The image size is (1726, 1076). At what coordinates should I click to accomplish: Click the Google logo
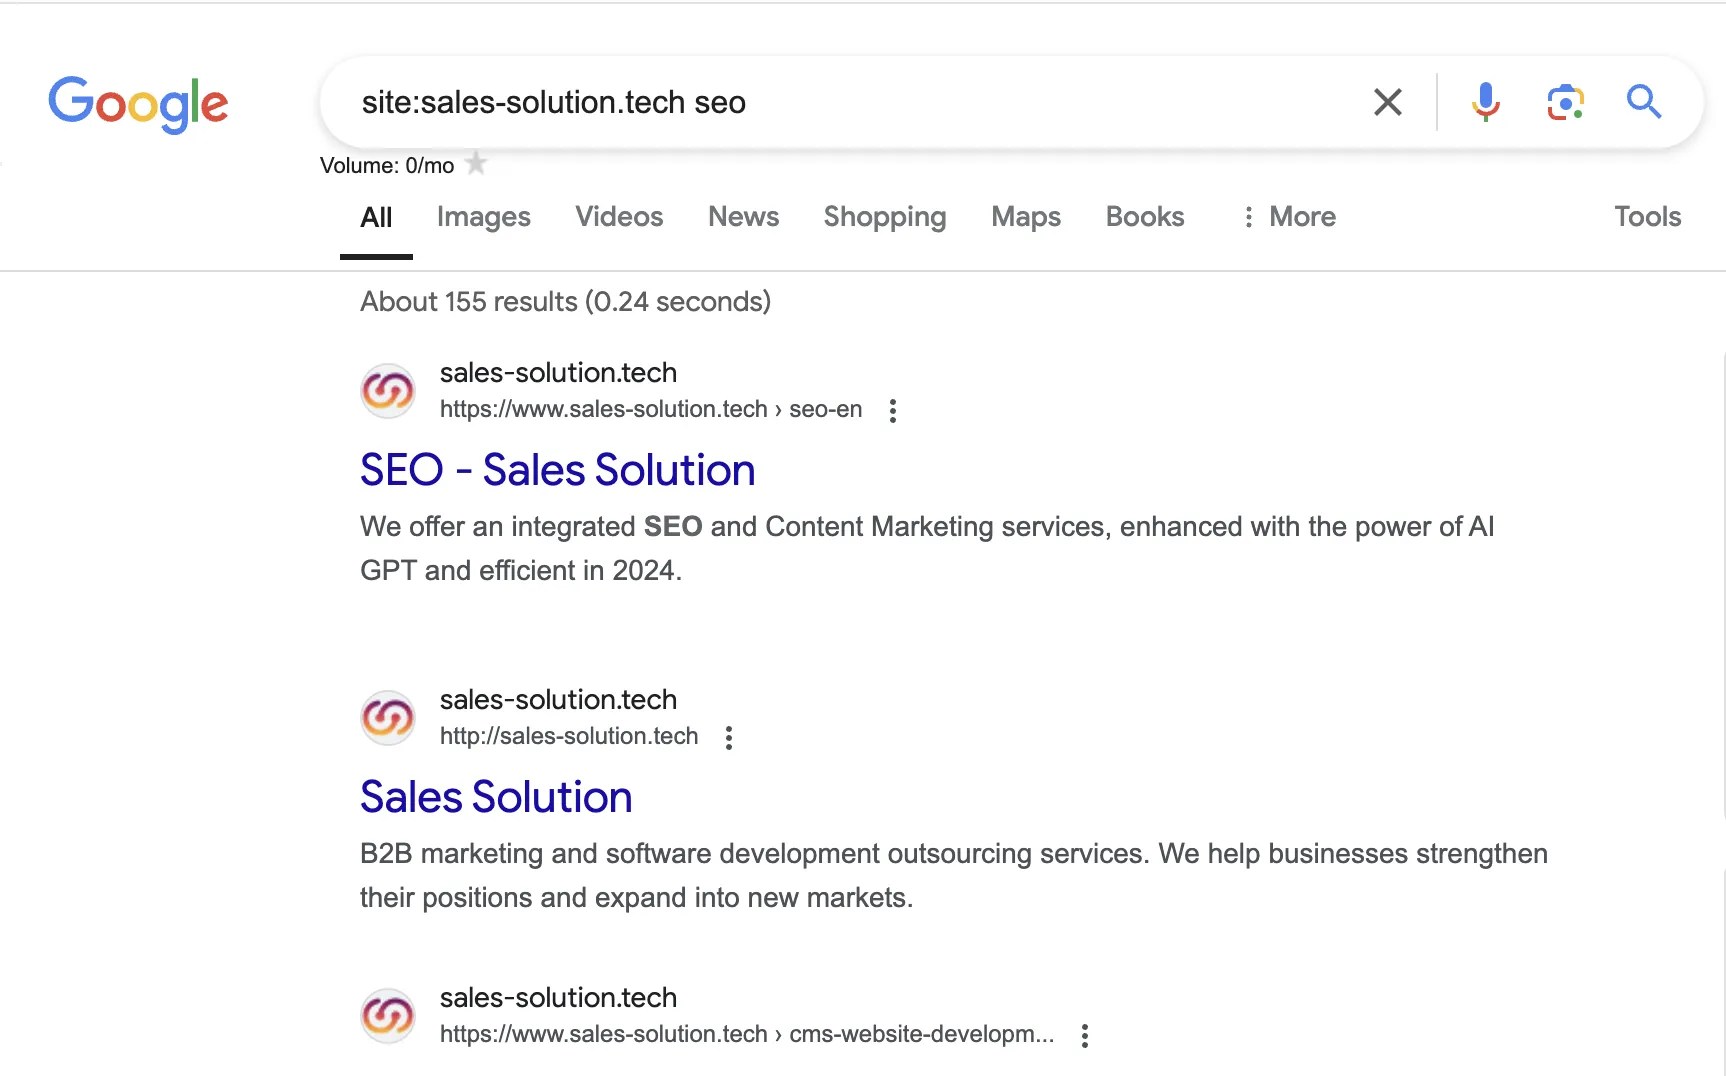(x=138, y=103)
